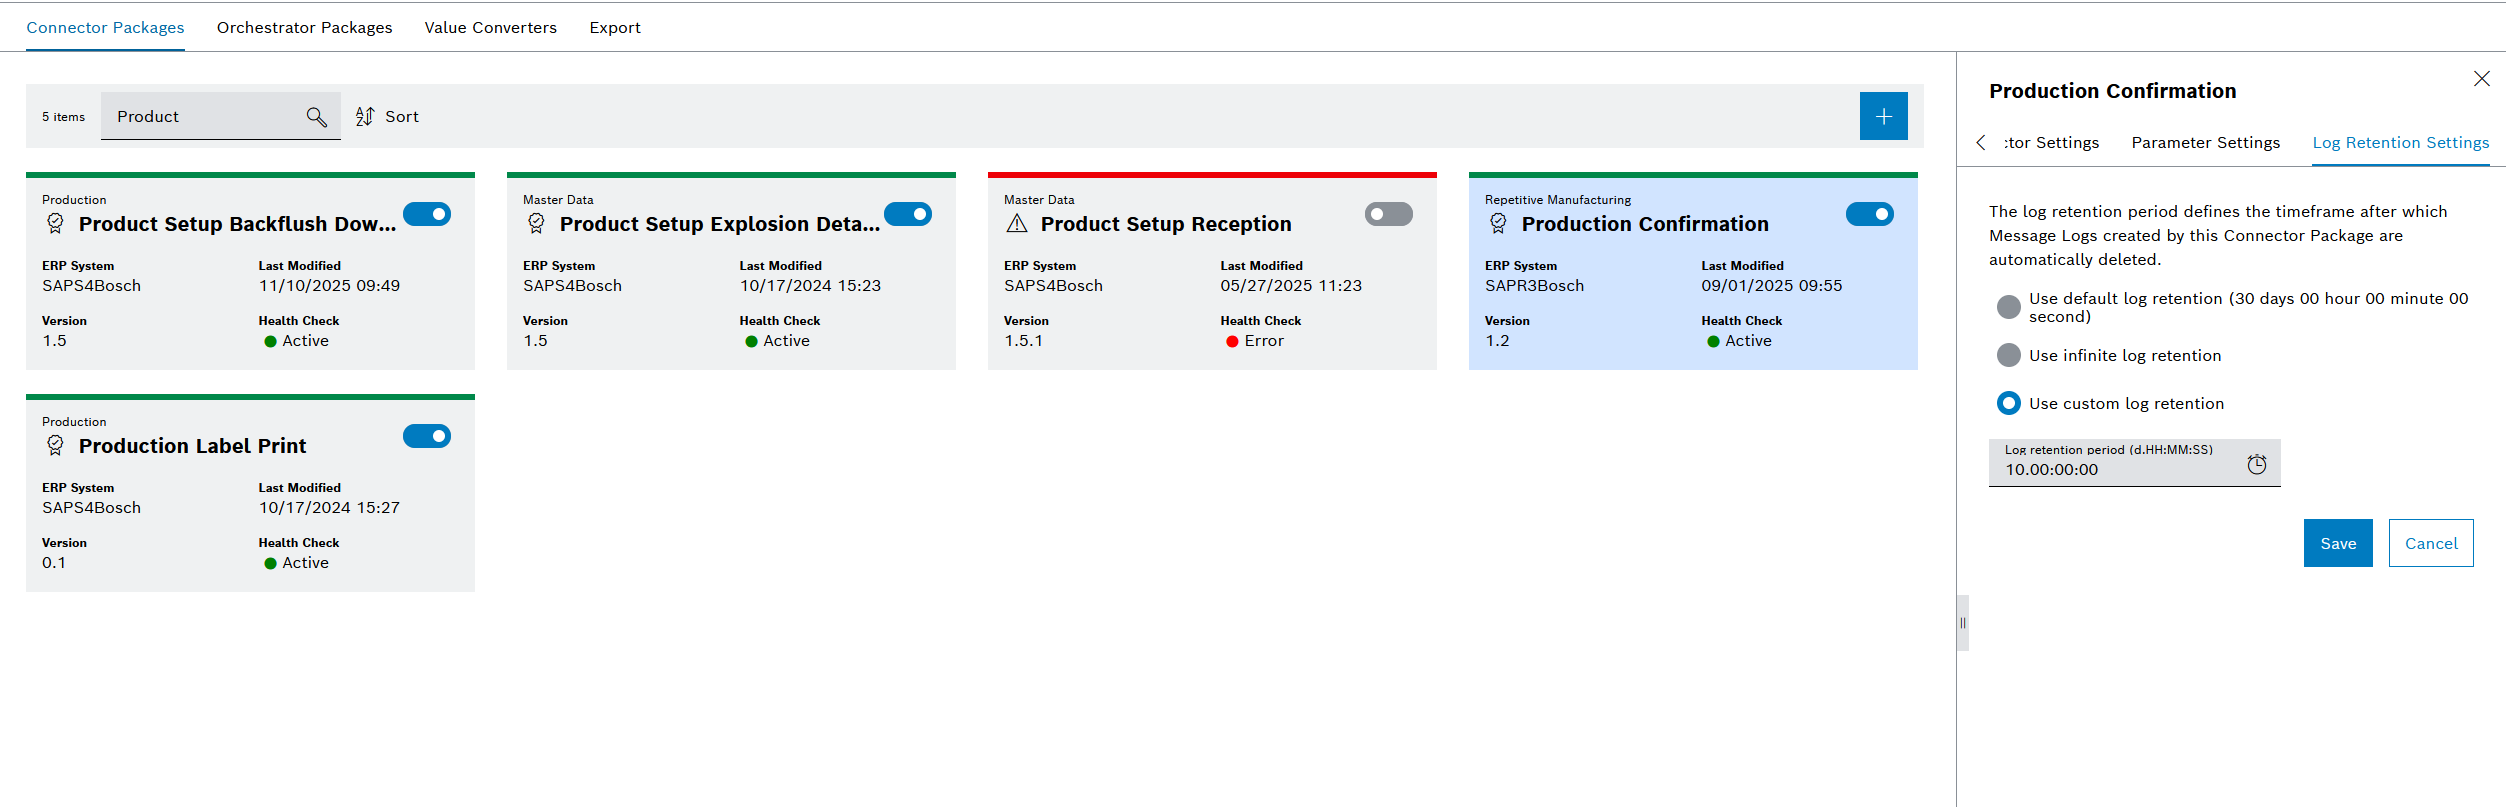Click last modified date 05/27/2025 11:23
2506x807 pixels.
(x=1291, y=286)
